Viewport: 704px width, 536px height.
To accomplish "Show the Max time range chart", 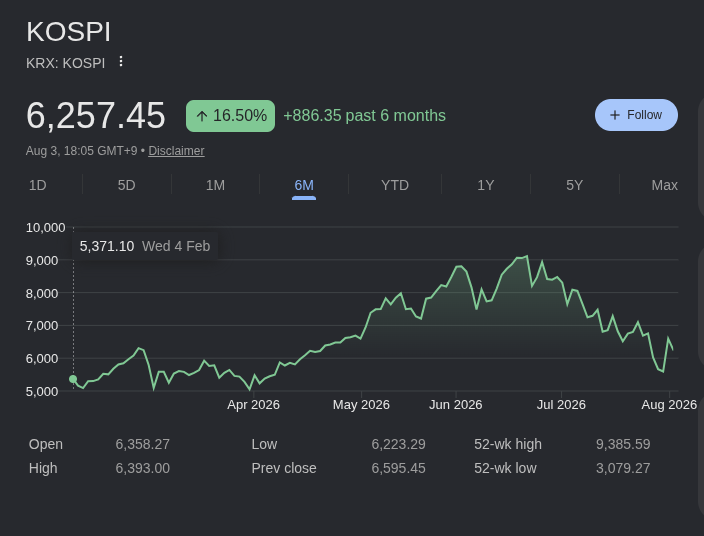I will (x=664, y=185).
